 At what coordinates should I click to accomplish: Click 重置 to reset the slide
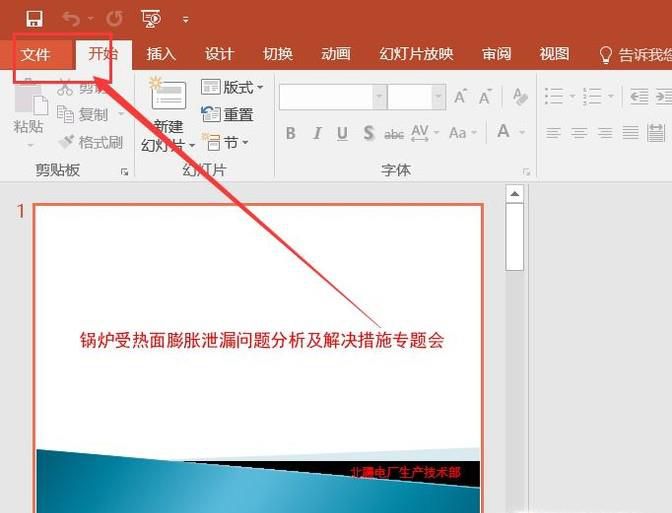click(x=227, y=114)
